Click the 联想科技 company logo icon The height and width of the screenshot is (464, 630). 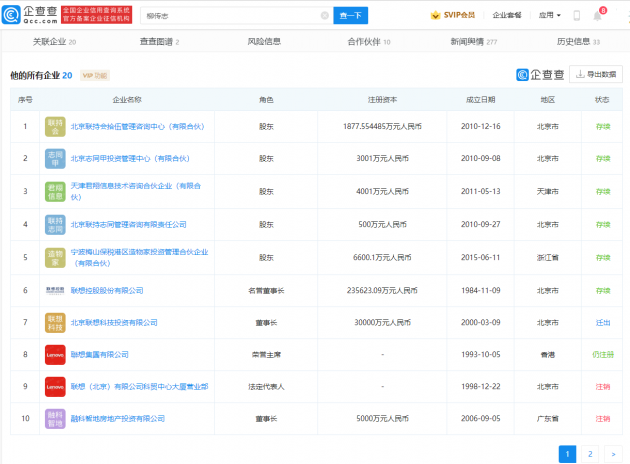(x=56, y=322)
